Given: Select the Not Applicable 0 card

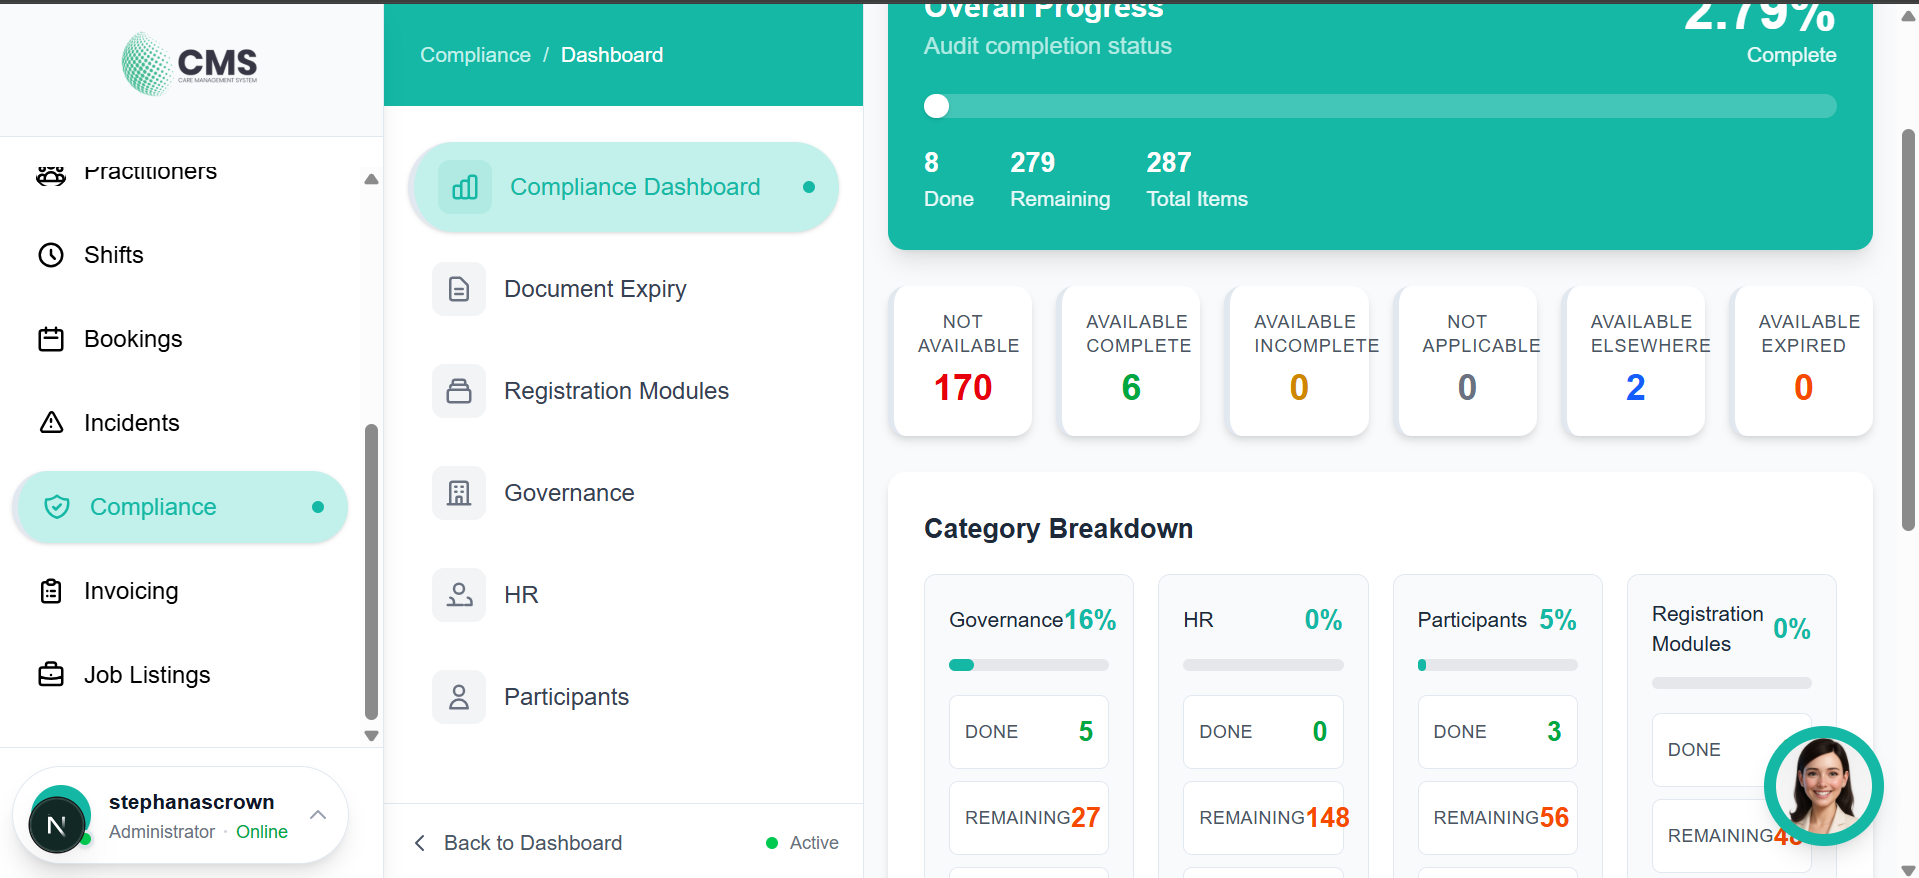Looking at the screenshot, I should [1467, 361].
